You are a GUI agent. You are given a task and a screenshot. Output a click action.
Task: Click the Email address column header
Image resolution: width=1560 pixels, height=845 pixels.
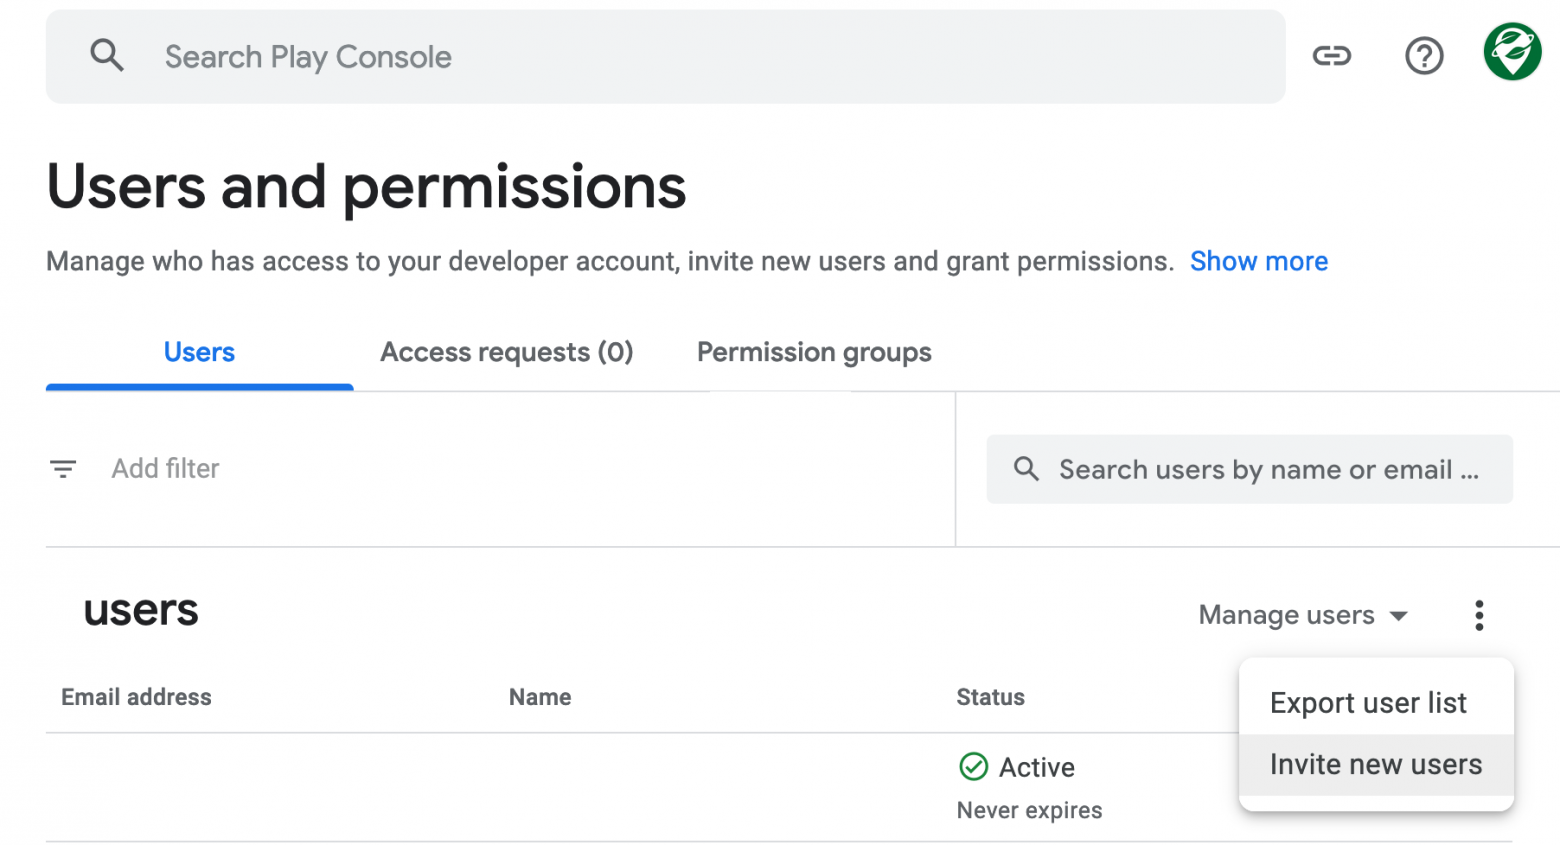tap(136, 697)
